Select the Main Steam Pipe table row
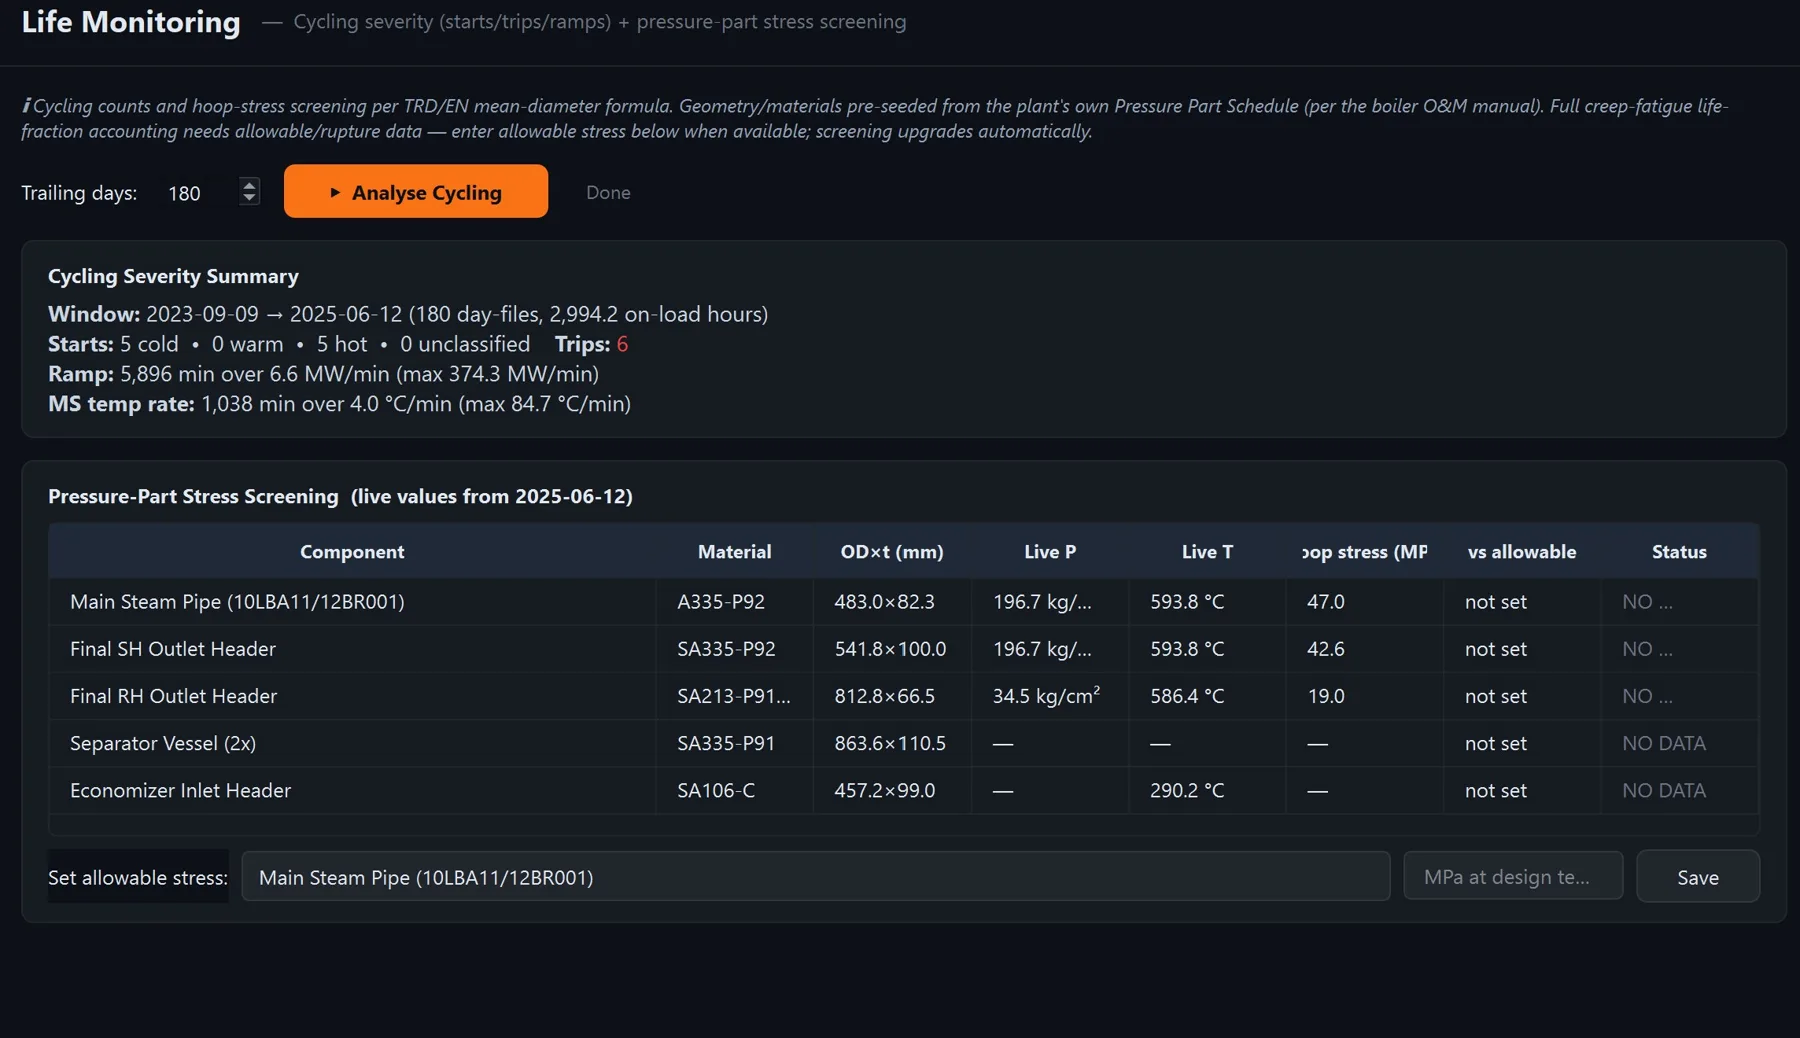1800x1038 pixels. click(903, 602)
